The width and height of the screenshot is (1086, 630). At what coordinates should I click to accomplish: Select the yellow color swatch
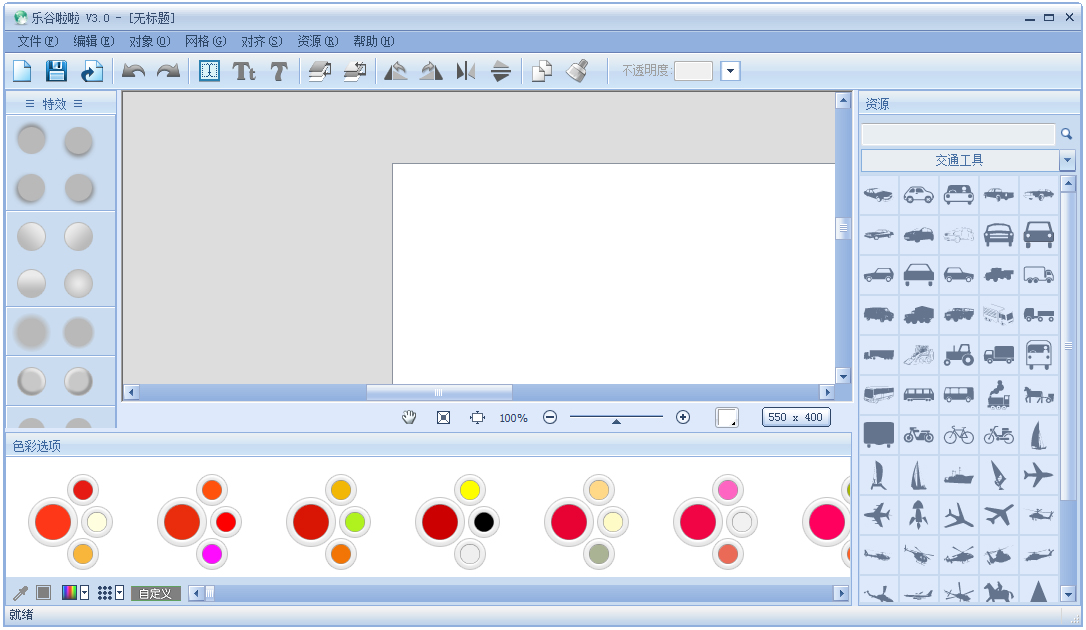pos(470,490)
